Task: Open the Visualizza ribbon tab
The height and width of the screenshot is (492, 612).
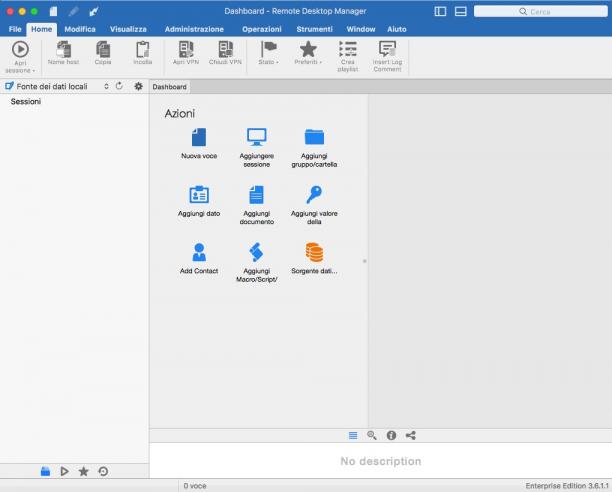Action: 128,29
